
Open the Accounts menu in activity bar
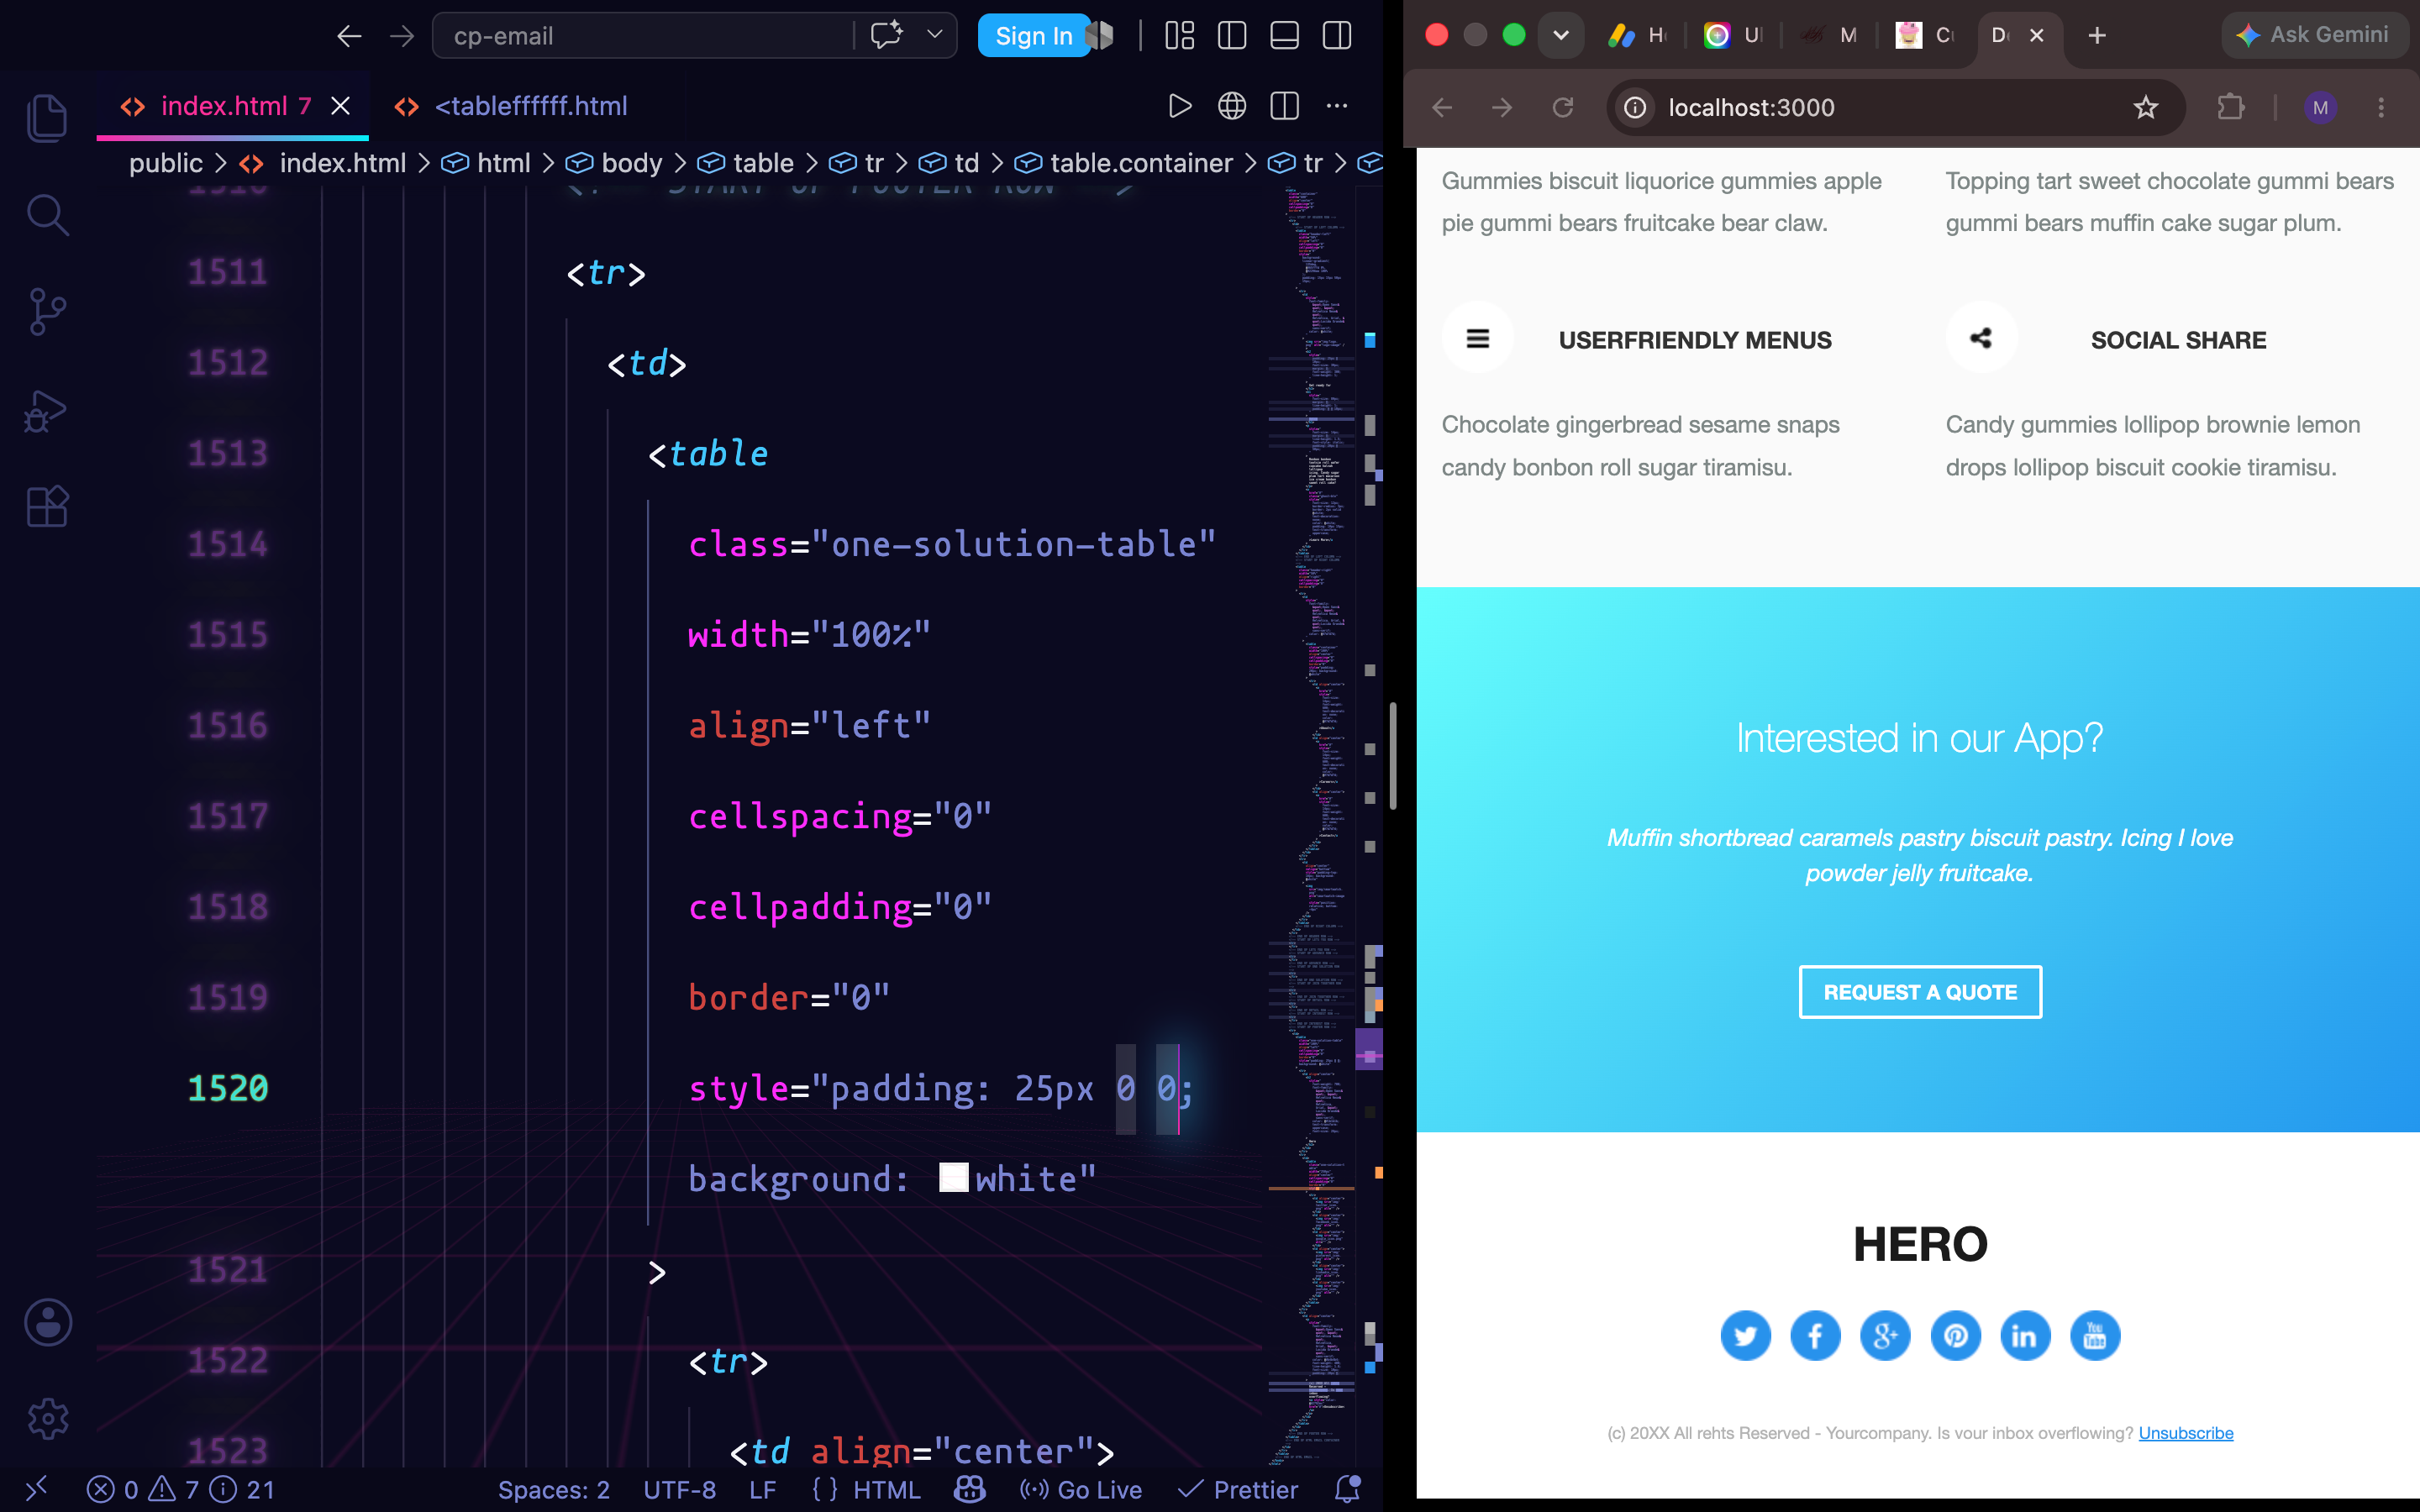tap(47, 1322)
